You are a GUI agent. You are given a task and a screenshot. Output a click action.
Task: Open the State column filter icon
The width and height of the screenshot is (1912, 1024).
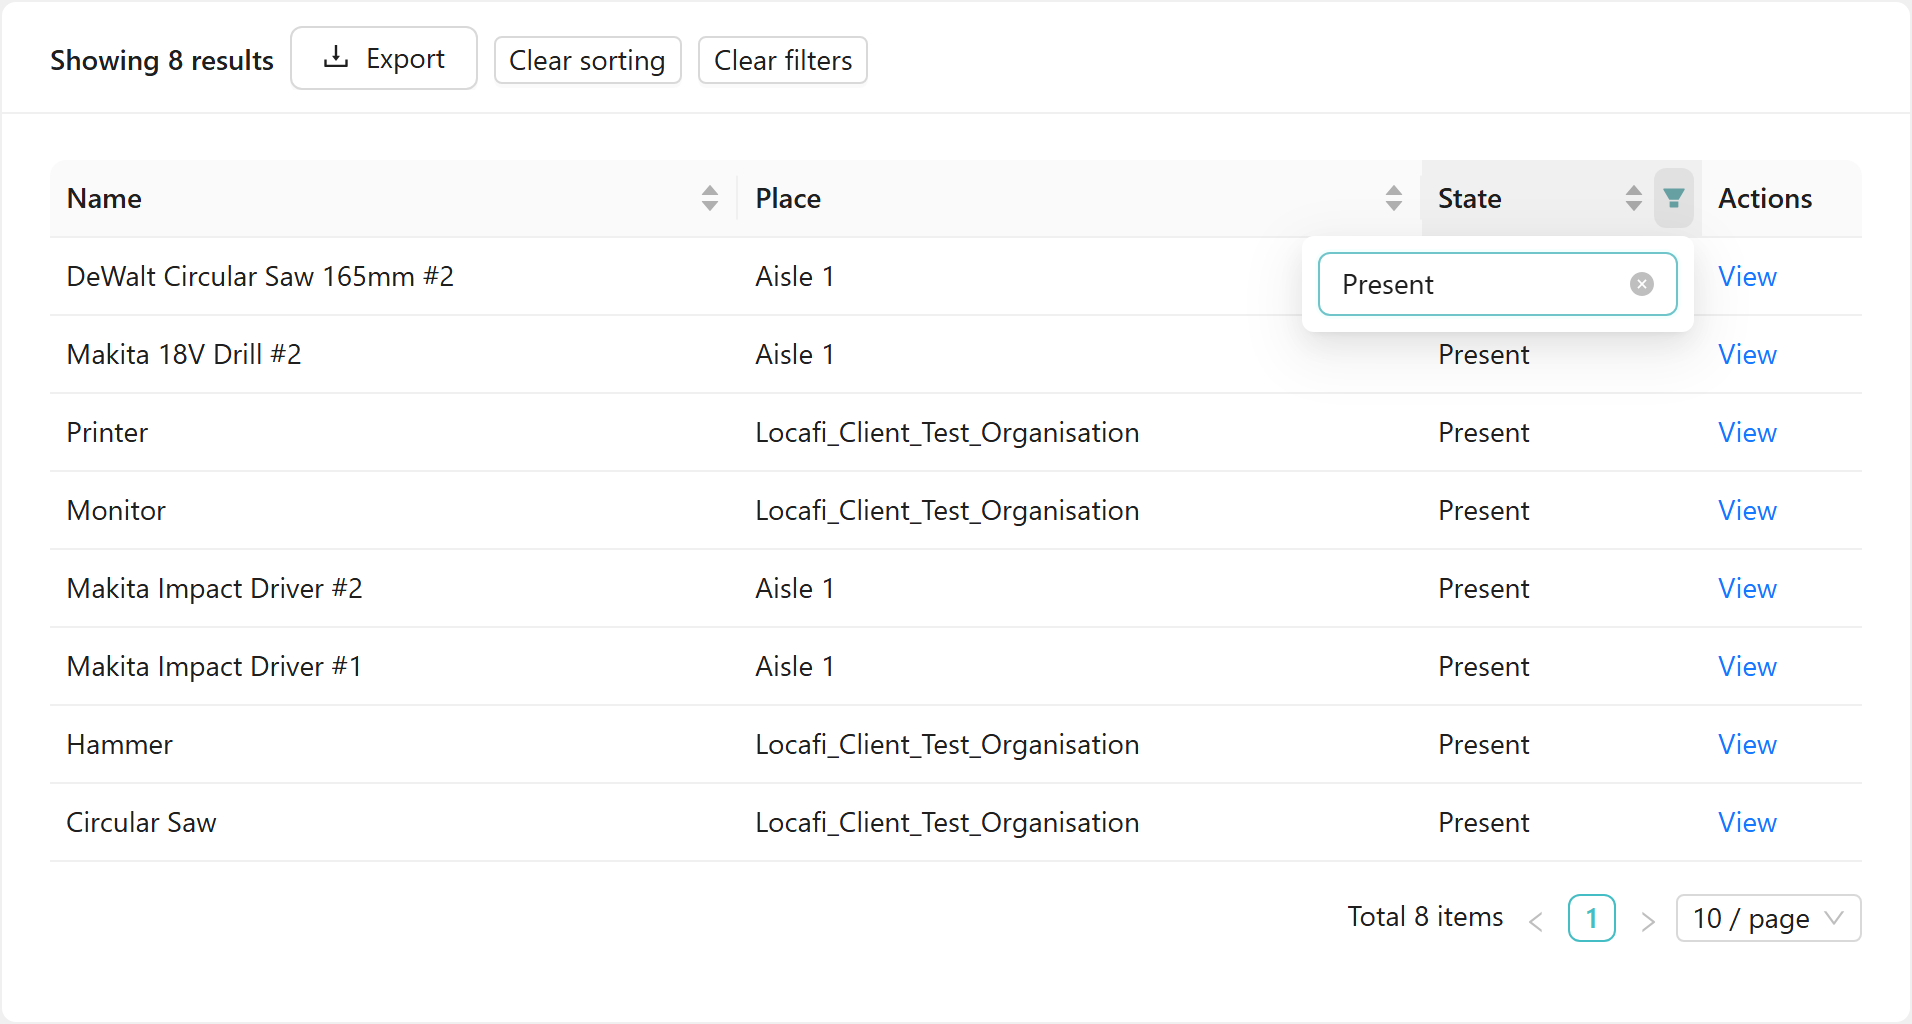(x=1674, y=198)
